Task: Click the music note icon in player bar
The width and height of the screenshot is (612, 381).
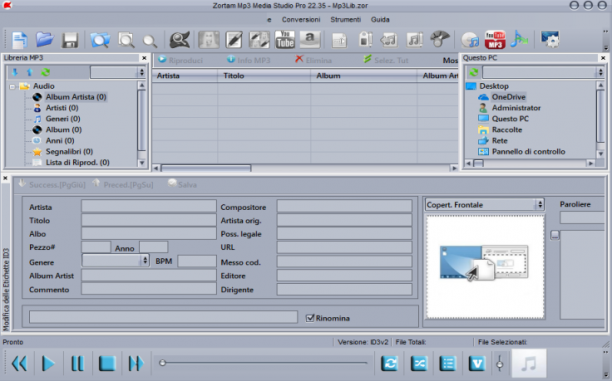Action: (x=529, y=363)
